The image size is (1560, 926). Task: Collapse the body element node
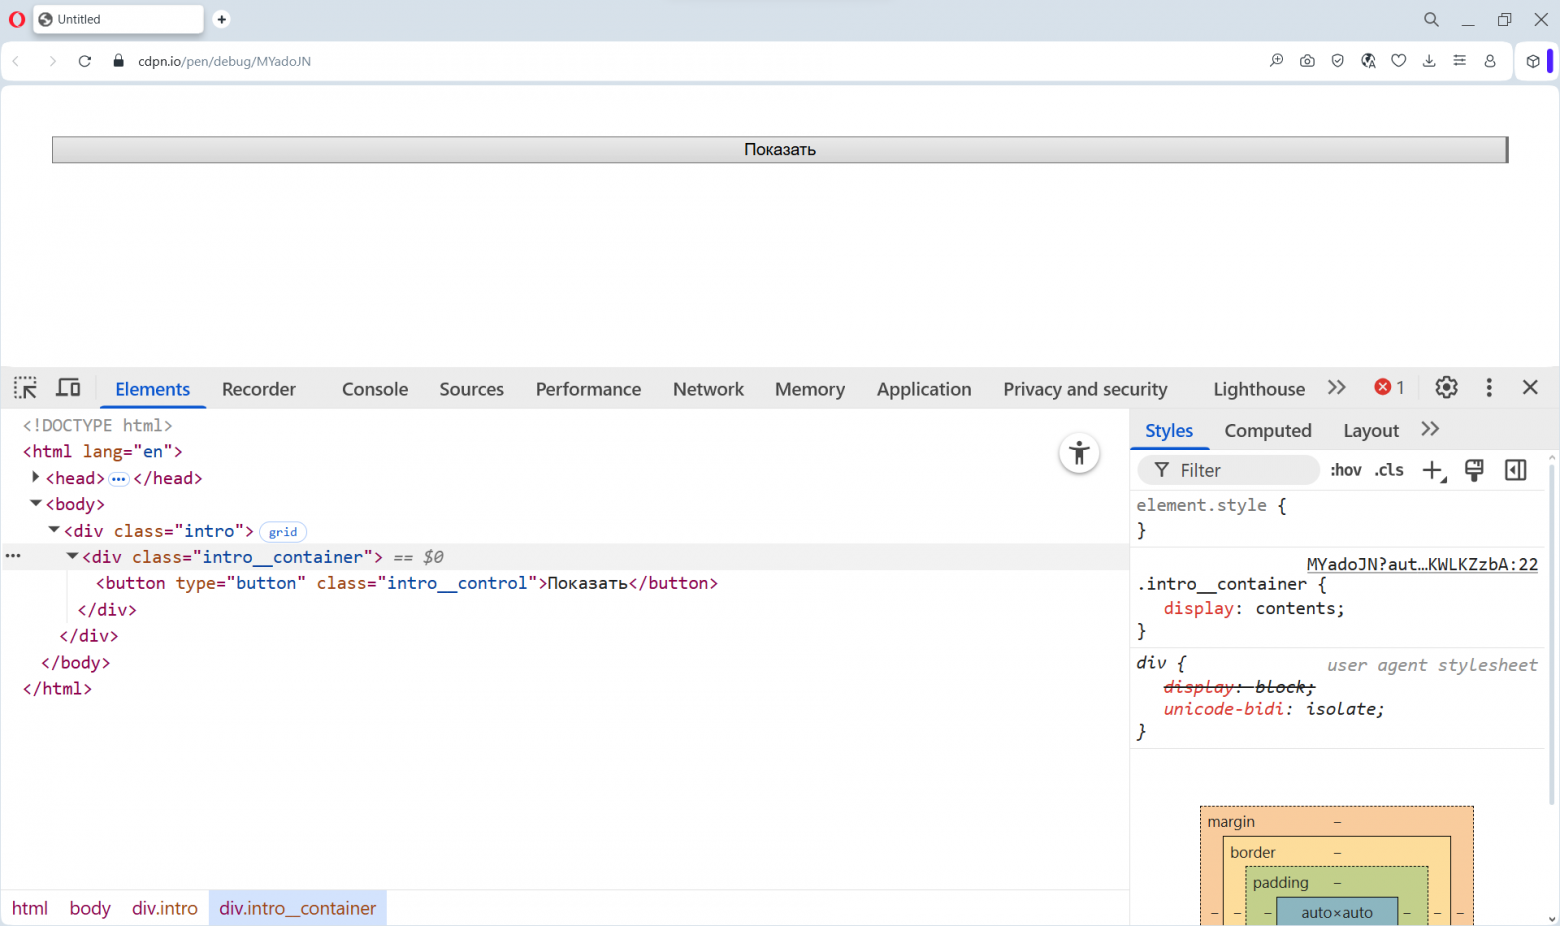[35, 503]
